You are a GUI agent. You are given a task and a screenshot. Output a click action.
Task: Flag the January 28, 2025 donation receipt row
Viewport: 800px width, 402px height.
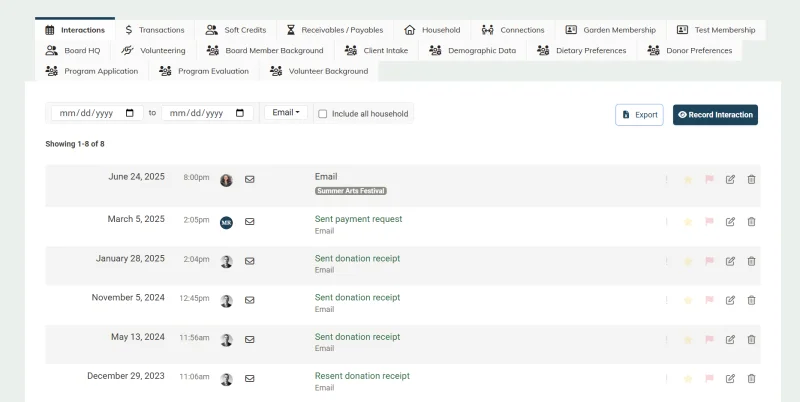[x=709, y=261]
